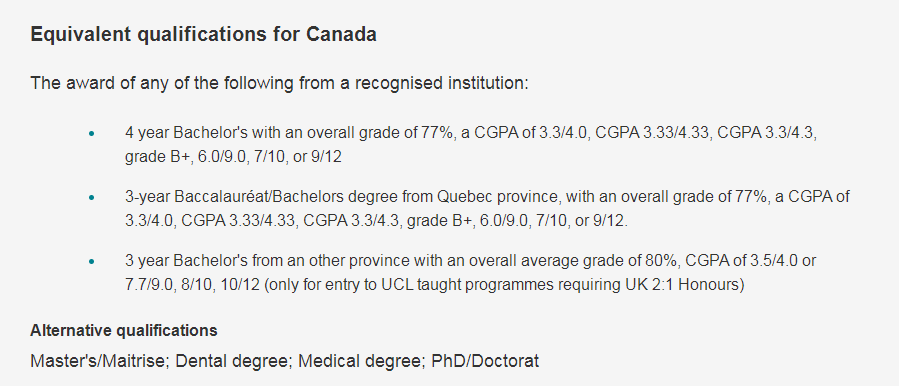Click the 'Equivalent qualifications for Canada' heading
The image size is (899, 386).
coord(204,34)
